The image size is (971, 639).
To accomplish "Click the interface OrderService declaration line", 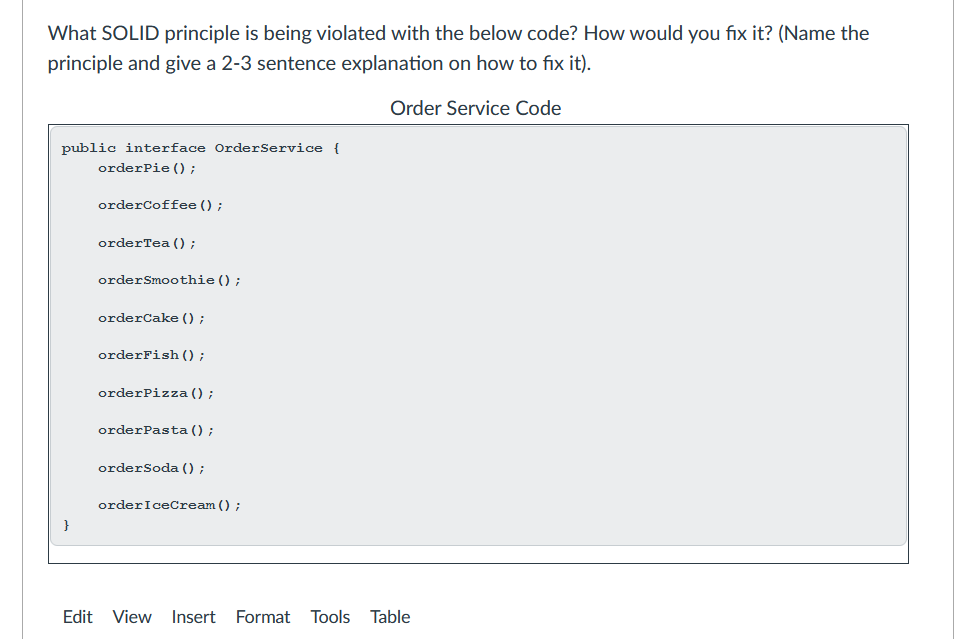I will tap(200, 147).
